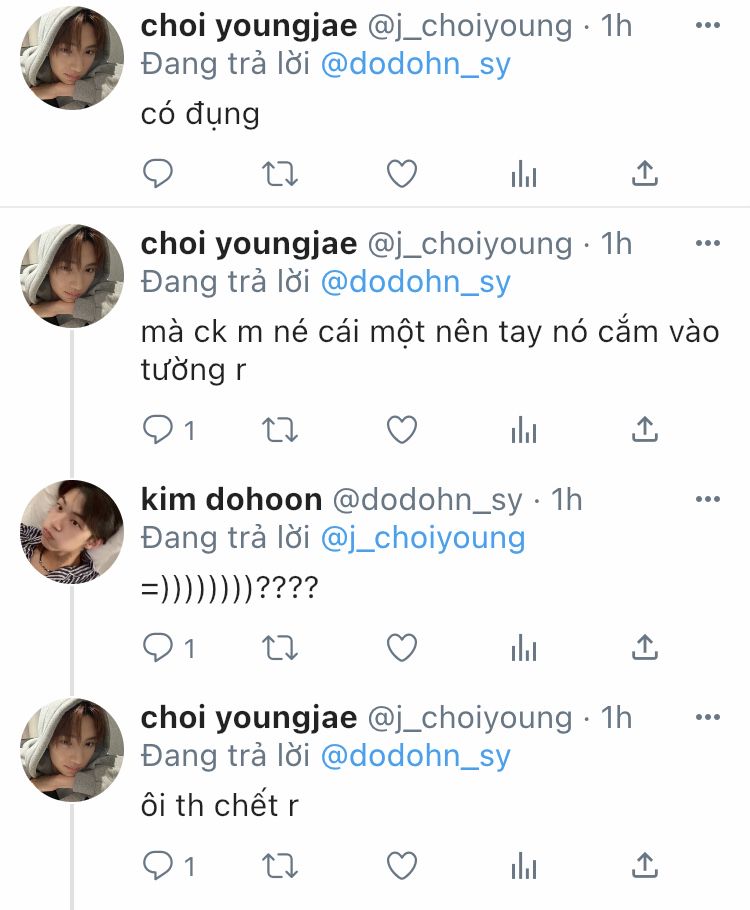
Task: Open kim dohoon's profile picture
Action: pos(72,532)
